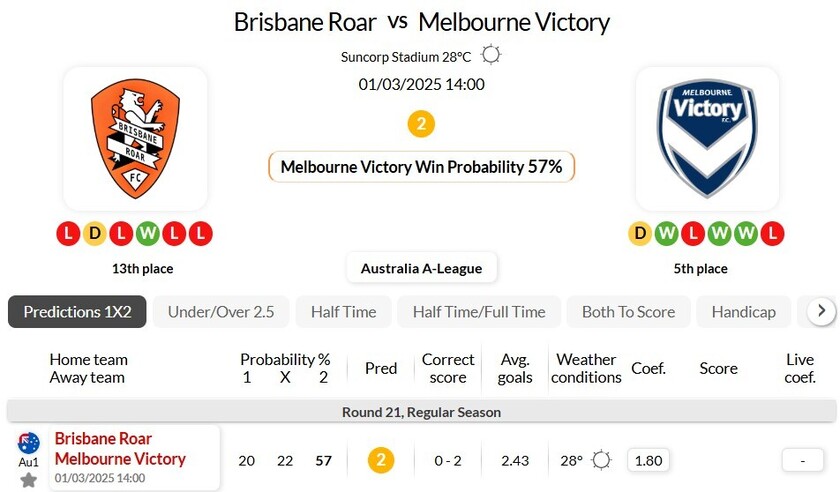Click the favorite star icon under Au1
Image resolution: width=840 pixels, height=492 pixels.
pos(28,480)
